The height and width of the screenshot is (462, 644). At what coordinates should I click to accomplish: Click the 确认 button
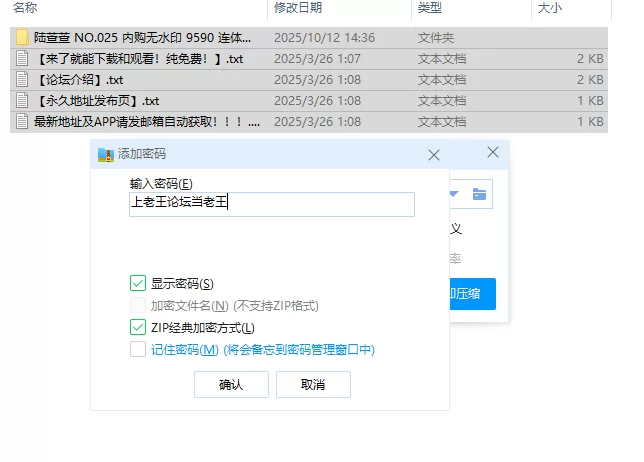tap(231, 385)
